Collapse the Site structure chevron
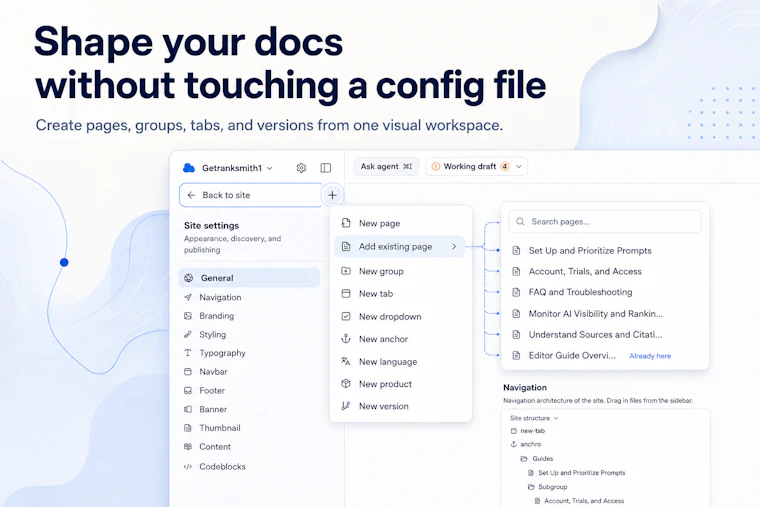Image resolution: width=760 pixels, height=507 pixels. coord(556,418)
